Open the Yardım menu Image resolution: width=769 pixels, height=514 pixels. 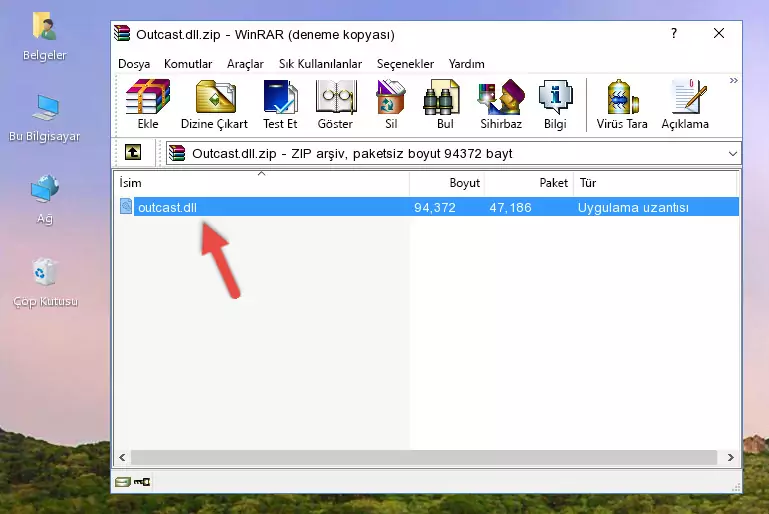pos(466,64)
